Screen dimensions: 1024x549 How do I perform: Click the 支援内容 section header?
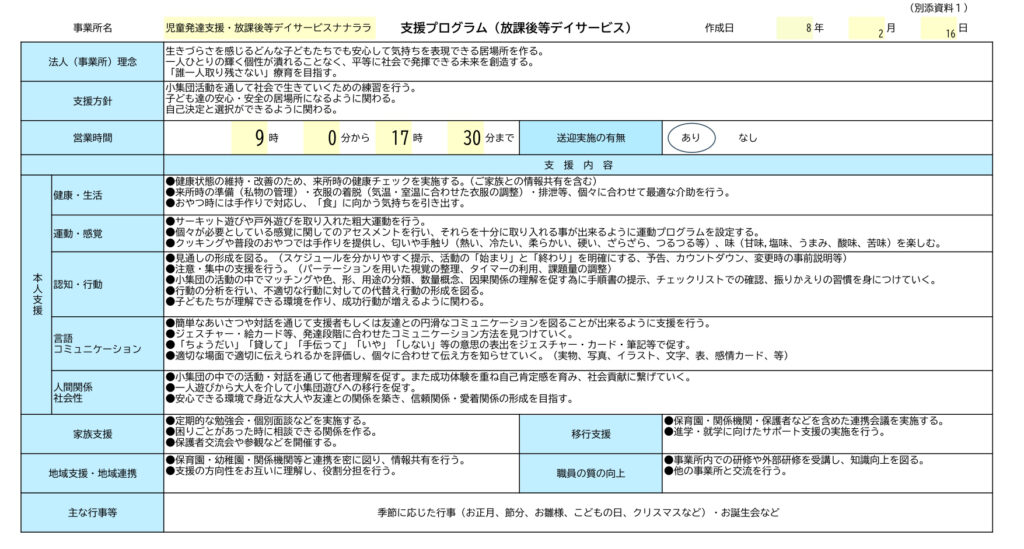pyautogui.click(x=579, y=164)
